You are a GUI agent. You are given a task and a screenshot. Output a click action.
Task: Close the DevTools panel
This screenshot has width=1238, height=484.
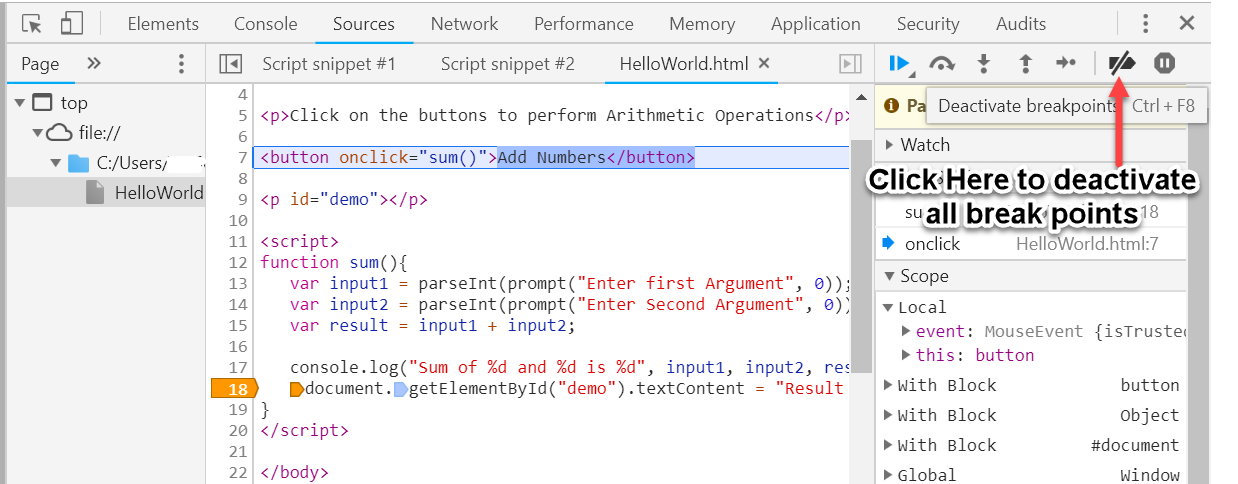coord(1187,23)
